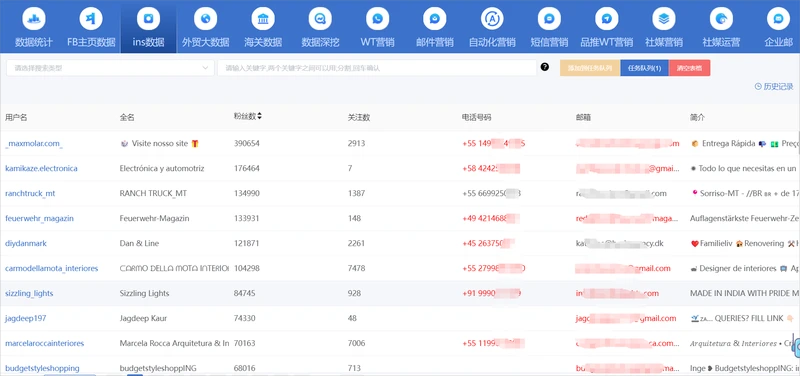800x376 pixels.
Task: Open the 企业邮 enterprise mail icon
Action: [x=779, y=19]
